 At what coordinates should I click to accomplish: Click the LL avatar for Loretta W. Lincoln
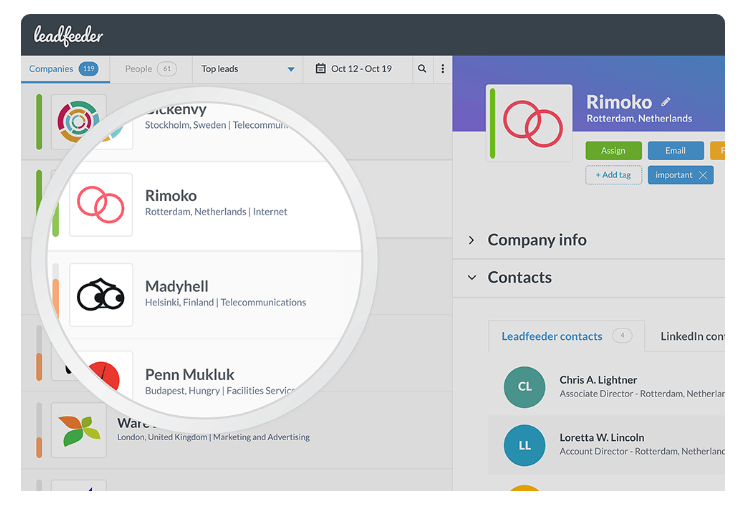524,445
